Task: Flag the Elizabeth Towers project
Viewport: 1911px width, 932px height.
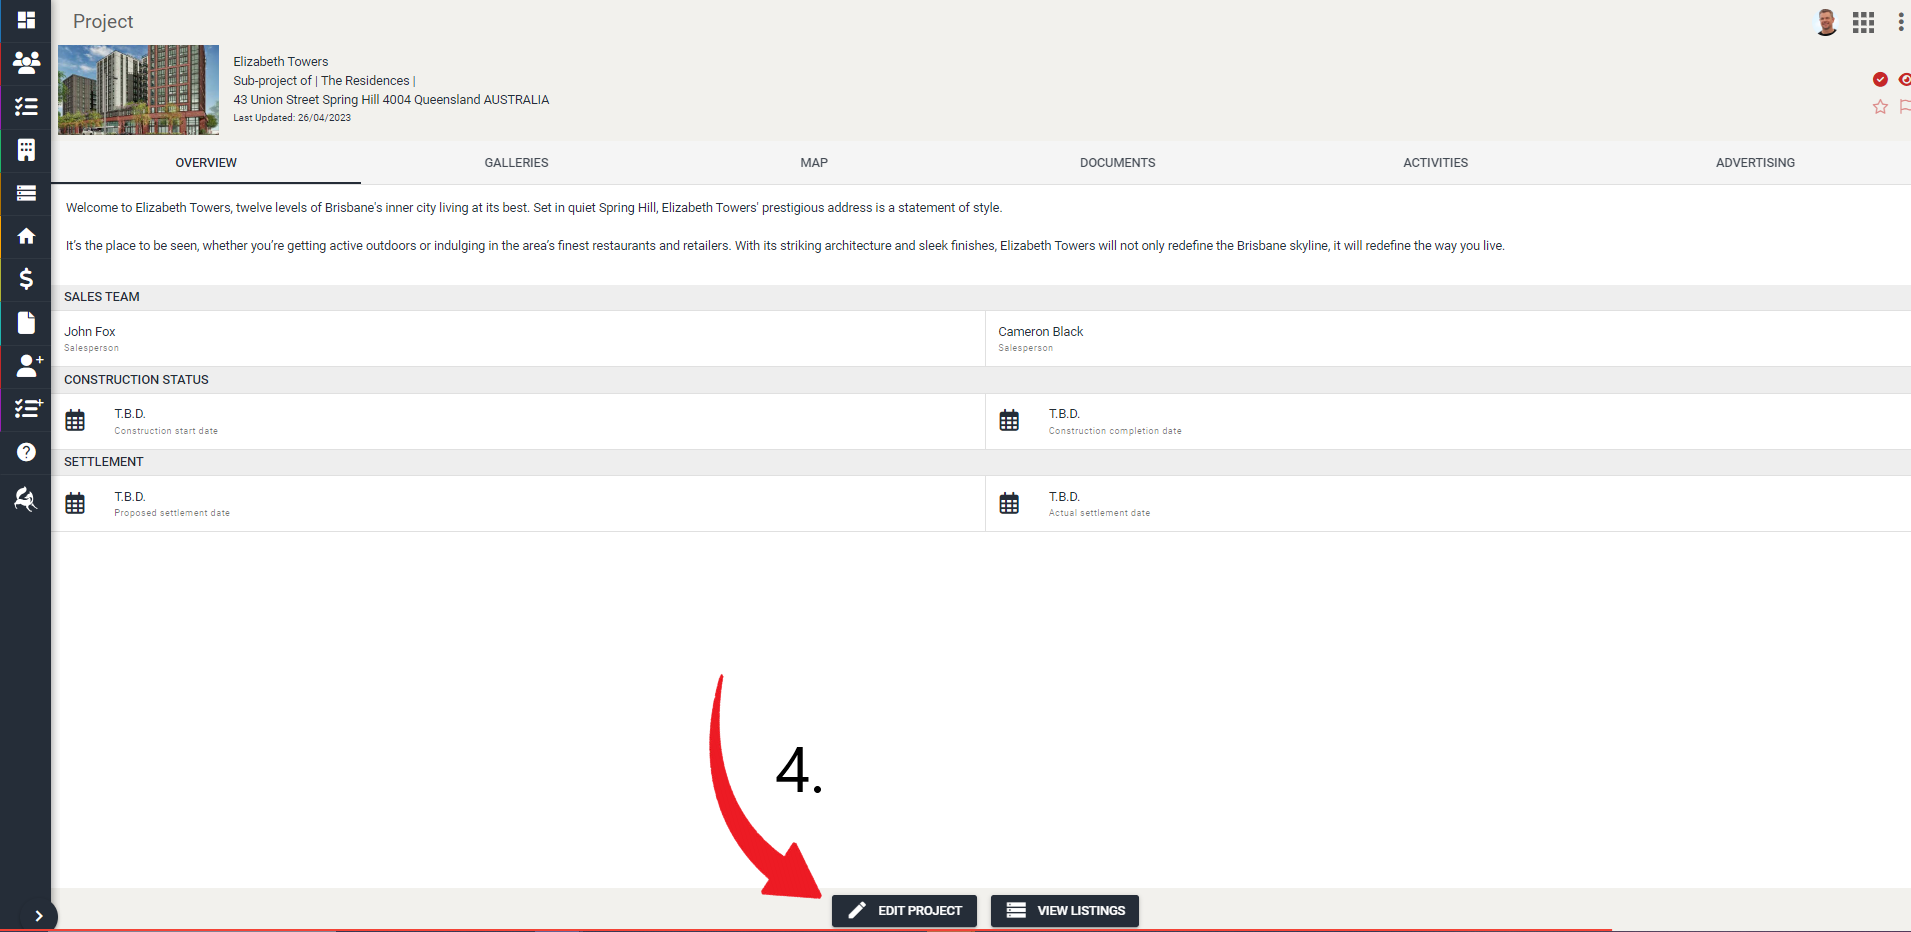Action: pyautogui.click(x=1905, y=107)
